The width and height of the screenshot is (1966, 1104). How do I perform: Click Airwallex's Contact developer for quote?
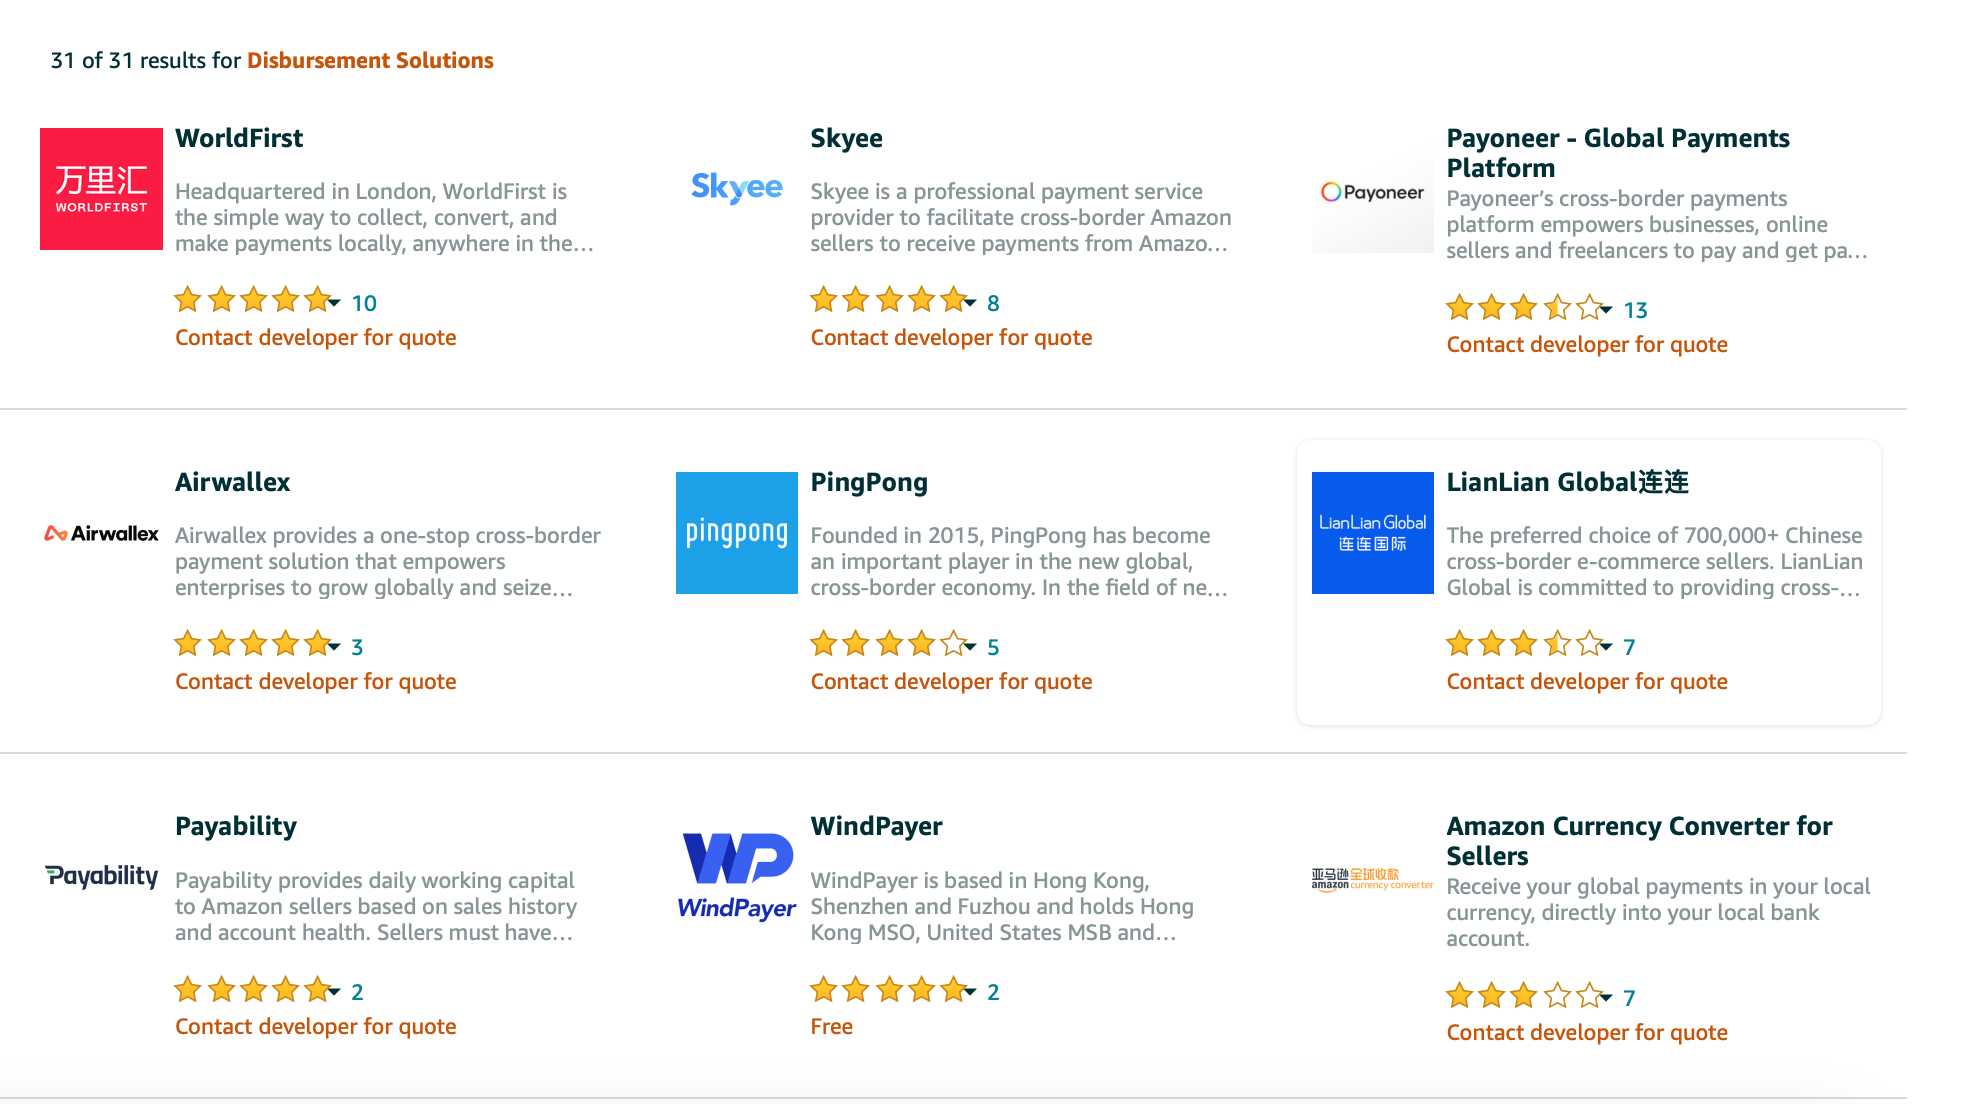tap(316, 681)
